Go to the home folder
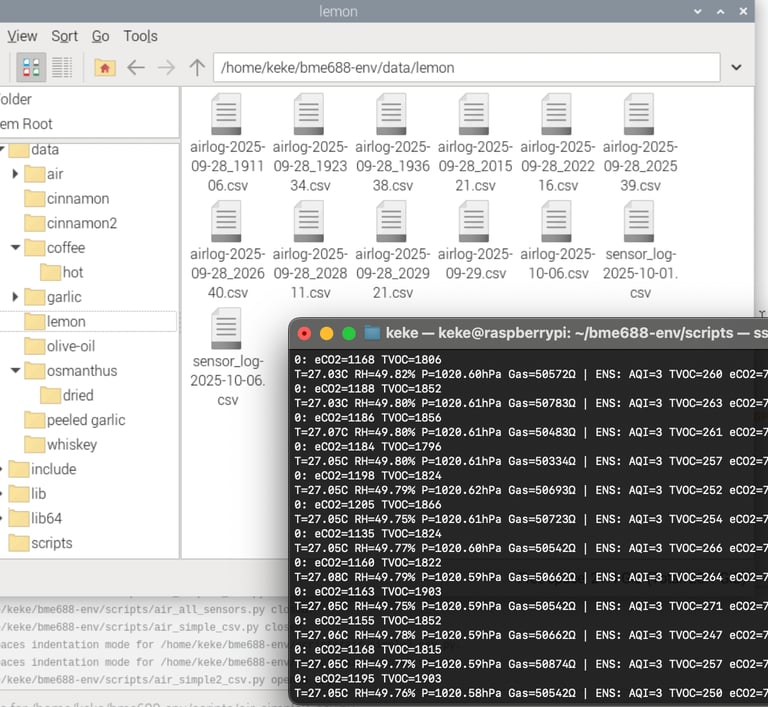Screen dimensions: 768x707 (x=104, y=68)
